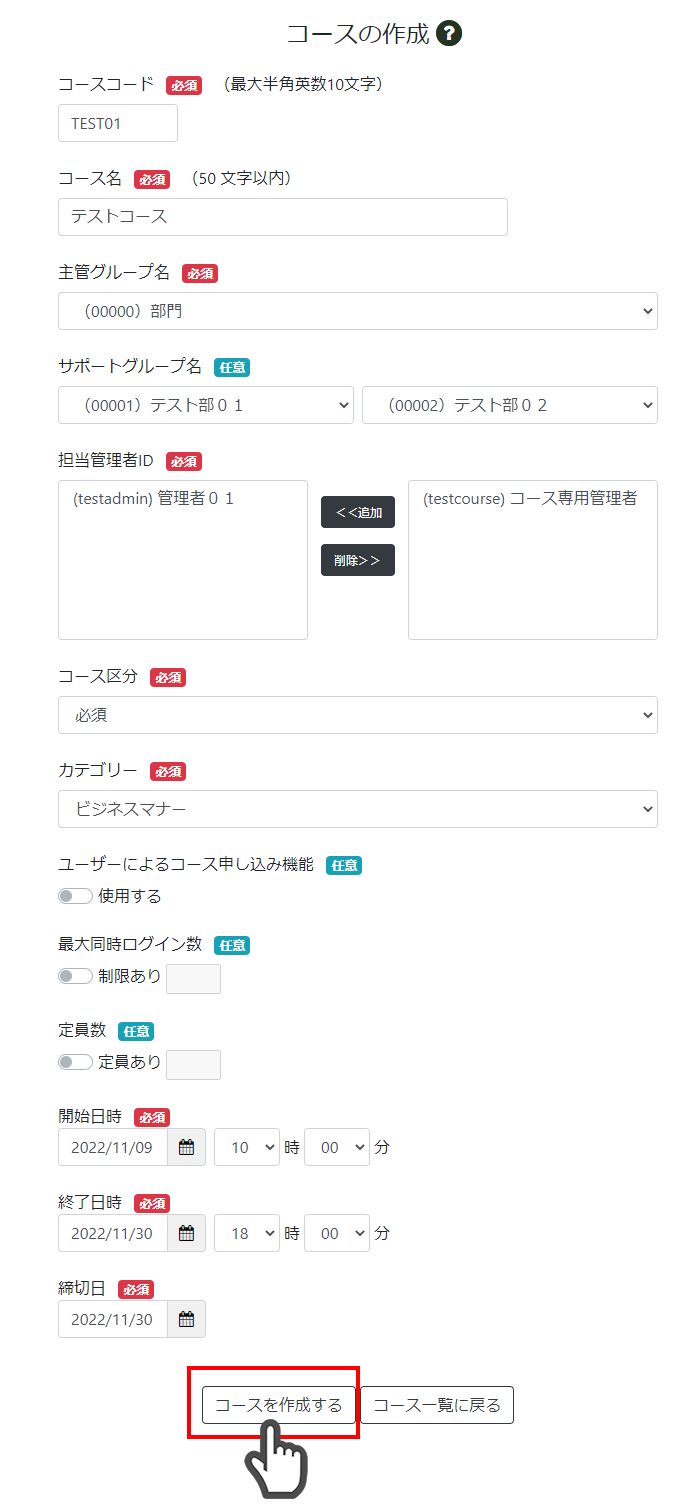Click the 削除>> button
700x1504 pixels.
point(358,560)
